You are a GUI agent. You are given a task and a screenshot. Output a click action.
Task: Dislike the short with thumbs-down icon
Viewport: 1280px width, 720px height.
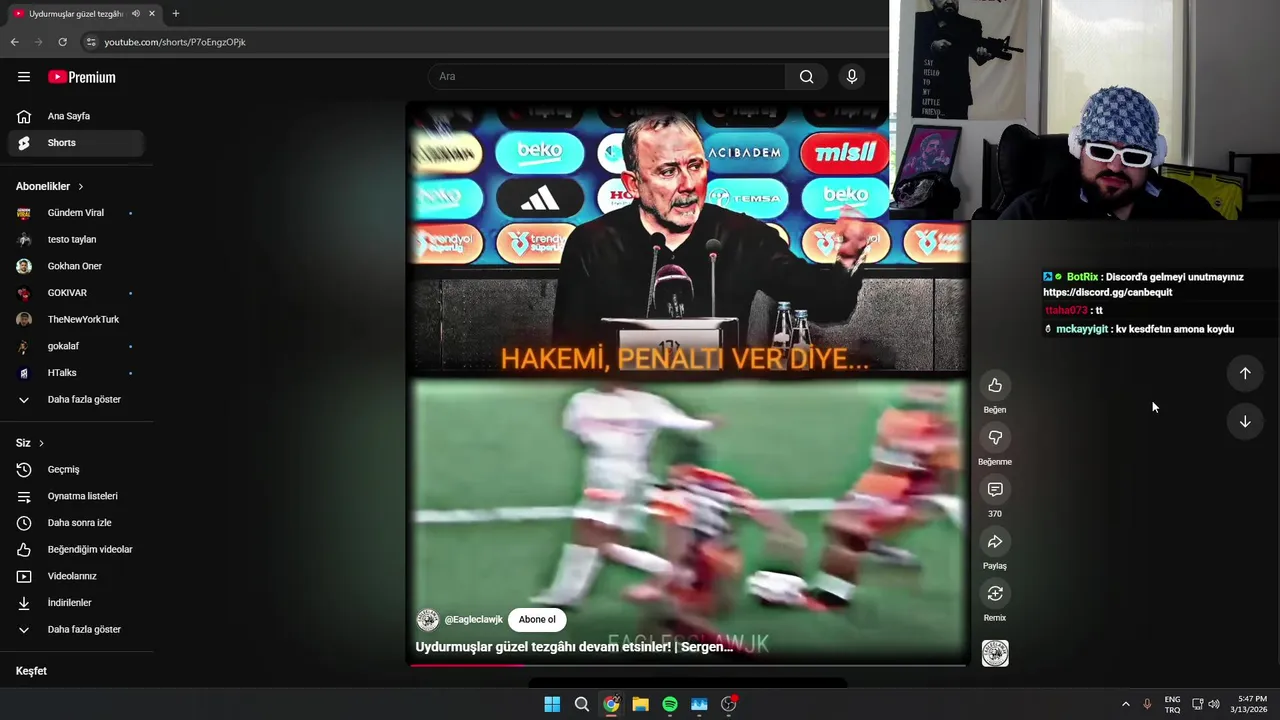(995, 438)
